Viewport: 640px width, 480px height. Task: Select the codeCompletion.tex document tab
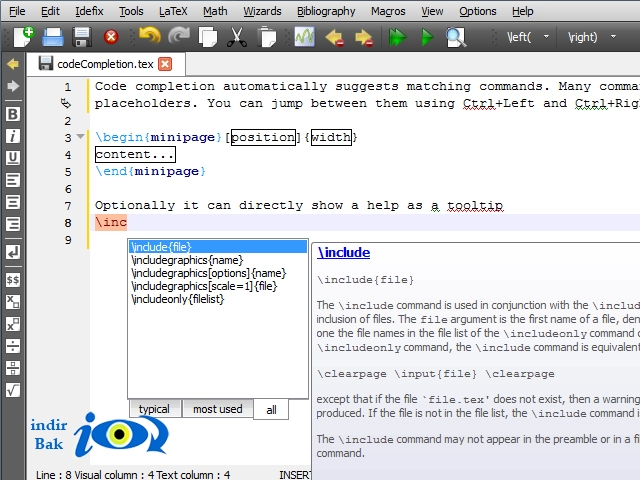[x=106, y=64]
